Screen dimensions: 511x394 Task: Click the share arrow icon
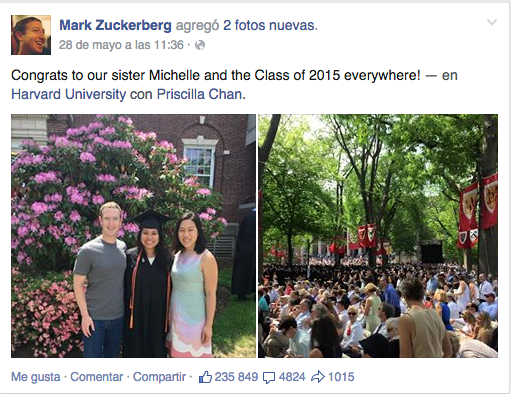click(x=318, y=377)
